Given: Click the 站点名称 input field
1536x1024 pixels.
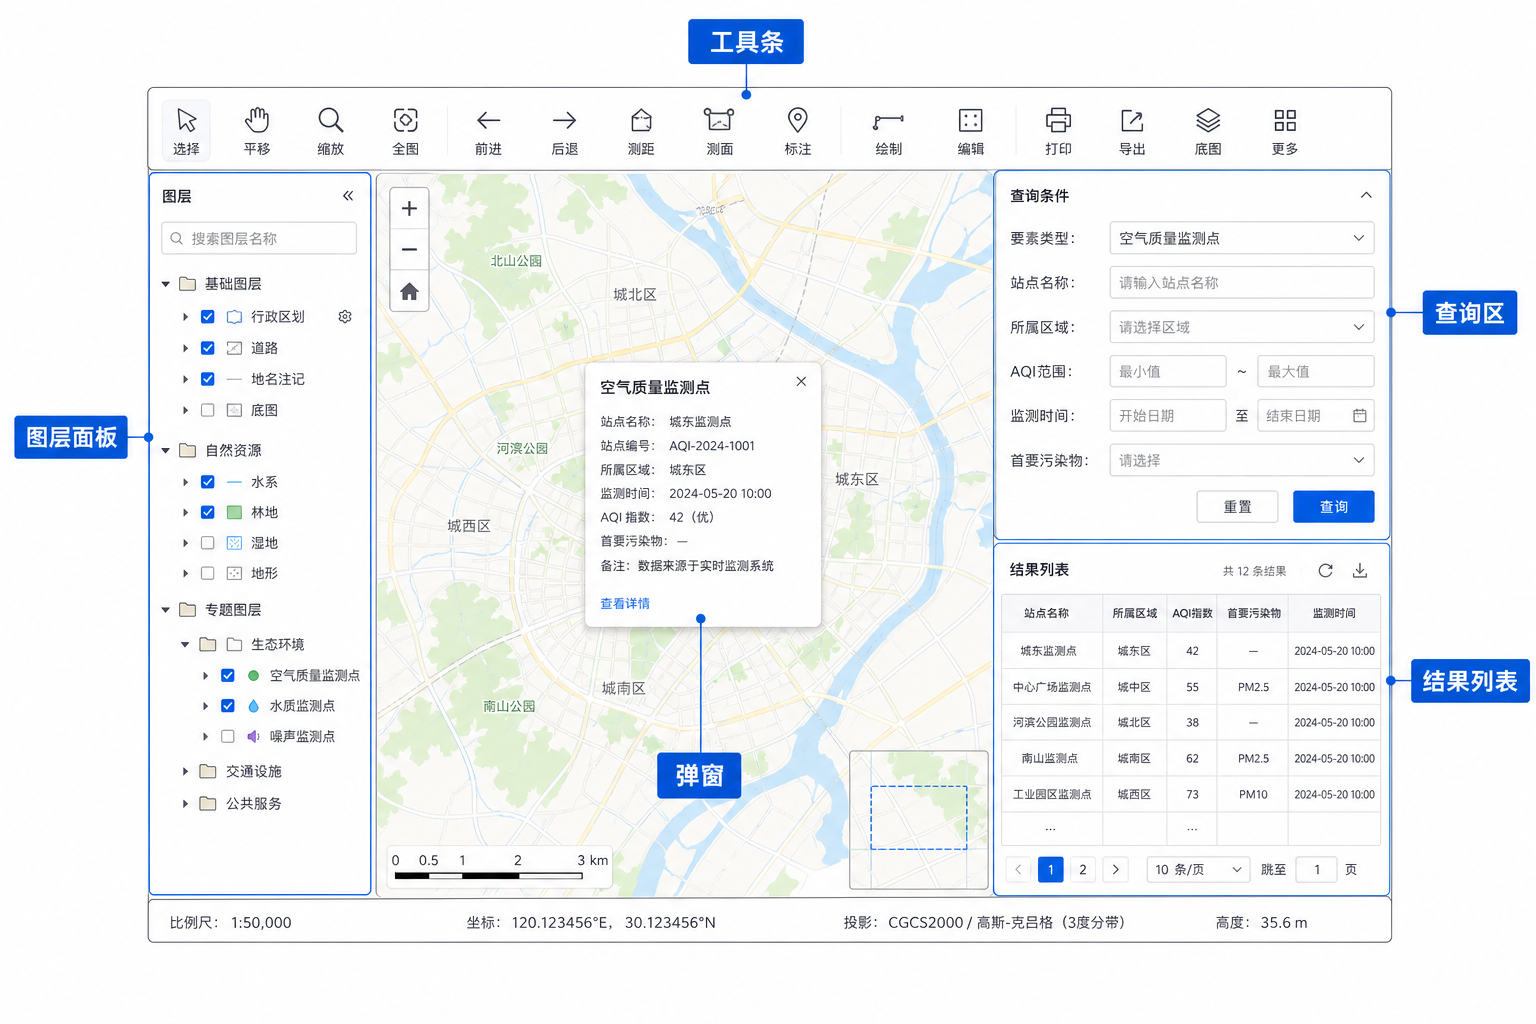Looking at the screenshot, I should click(x=1242, y=283).
